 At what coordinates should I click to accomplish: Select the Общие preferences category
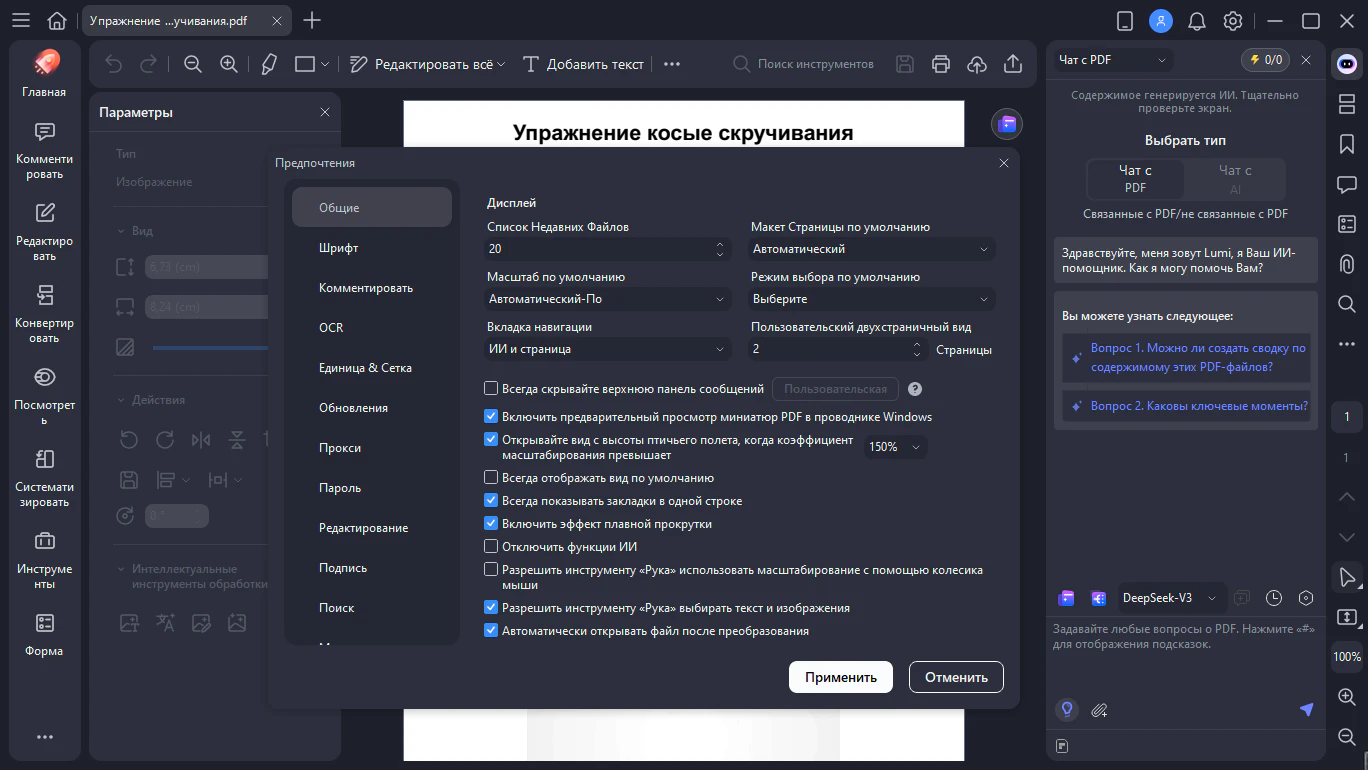[x=372, y=207]
